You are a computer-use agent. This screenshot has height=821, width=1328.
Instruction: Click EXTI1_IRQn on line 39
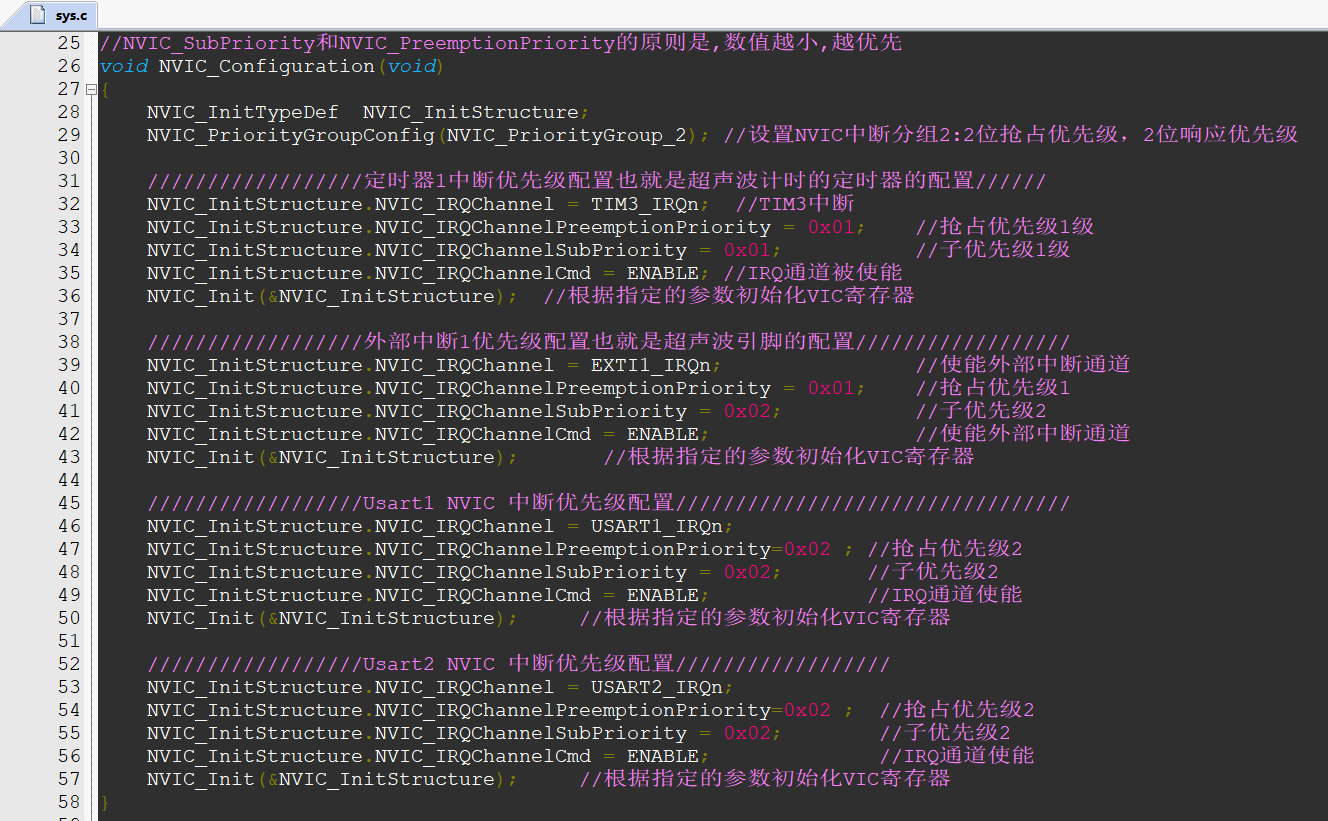pos(651,365)
